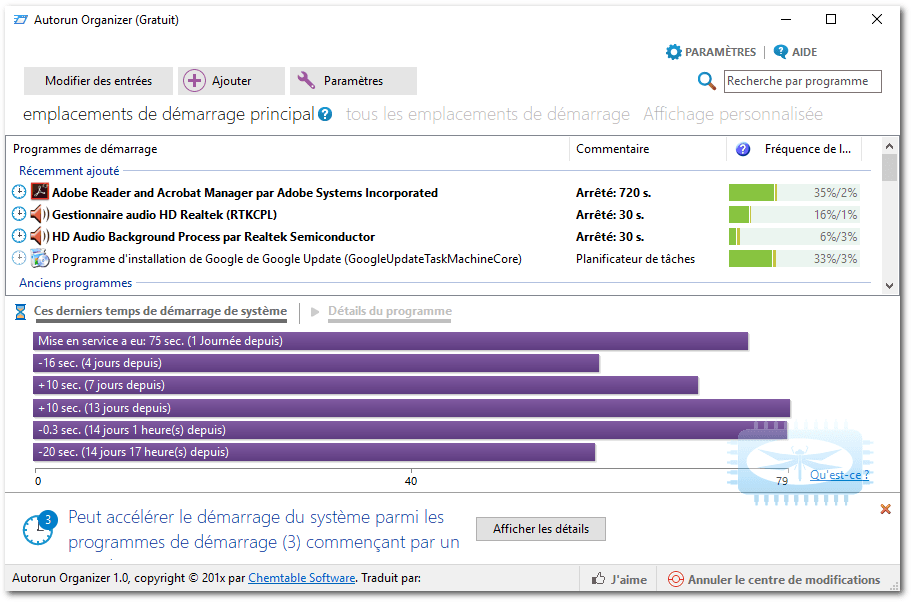The width and height of the screenshot is (911, 602).
Task: Click the wrench icon in Paramètres button
Action: pos(306,80)
